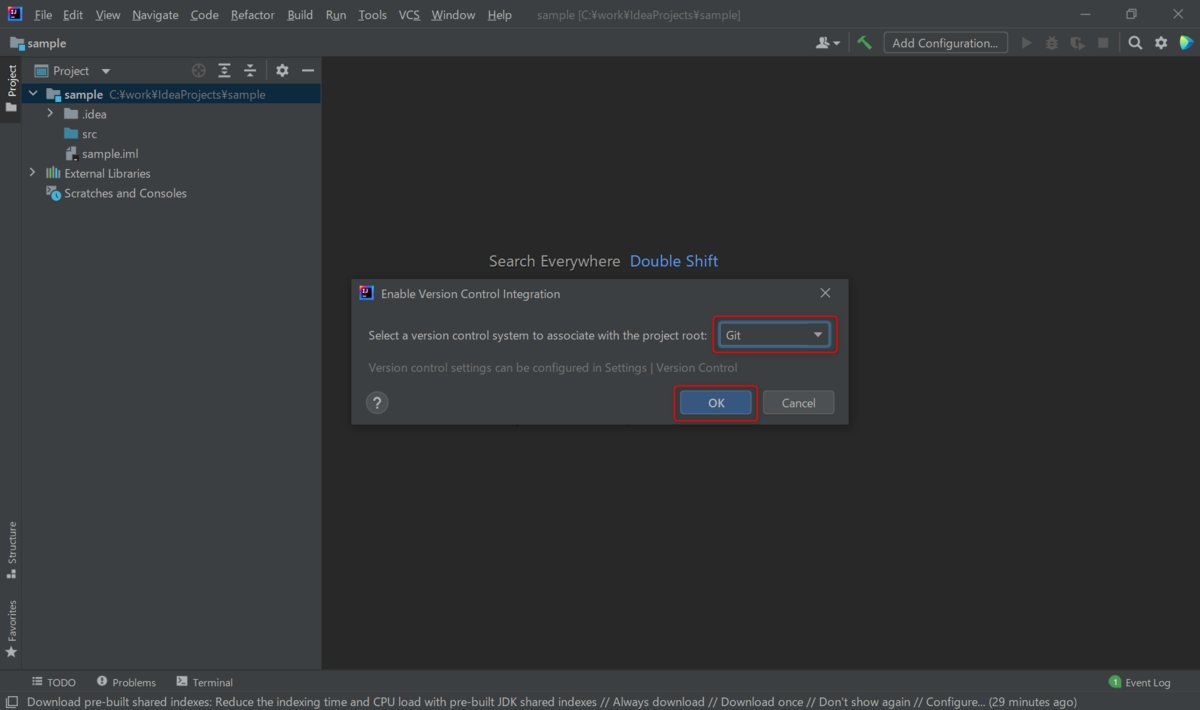Open the VCS menu
Viewport: 1200px width, 710px height.
(x=409, y=15)
